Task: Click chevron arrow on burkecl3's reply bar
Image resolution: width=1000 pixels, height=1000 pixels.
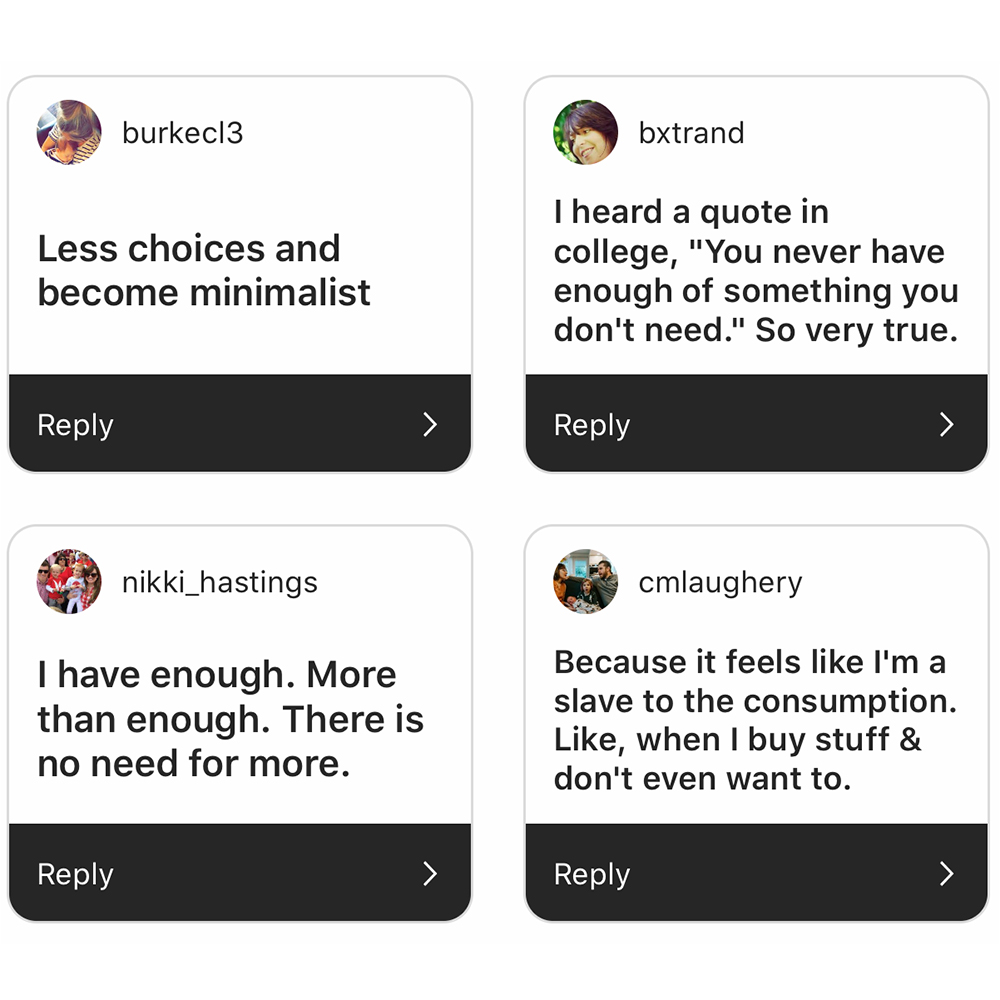Action: coord(430,424)
